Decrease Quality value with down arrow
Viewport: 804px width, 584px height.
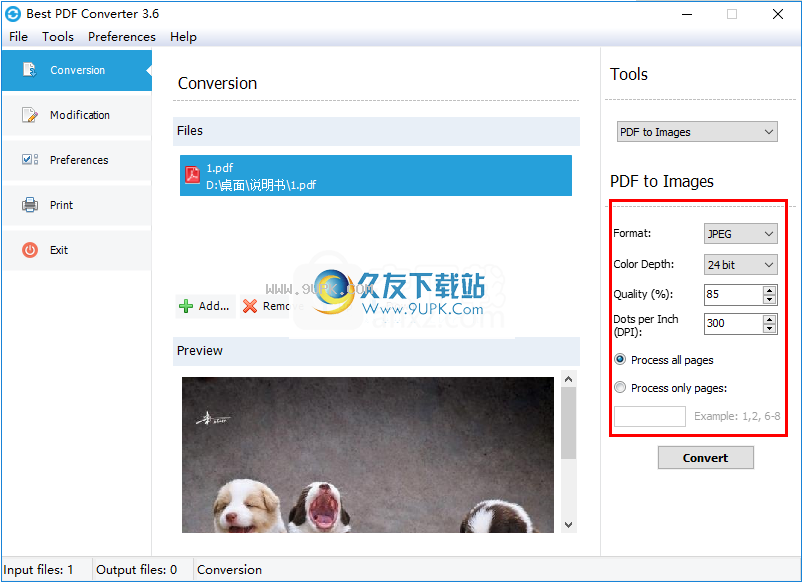[769, 299]
